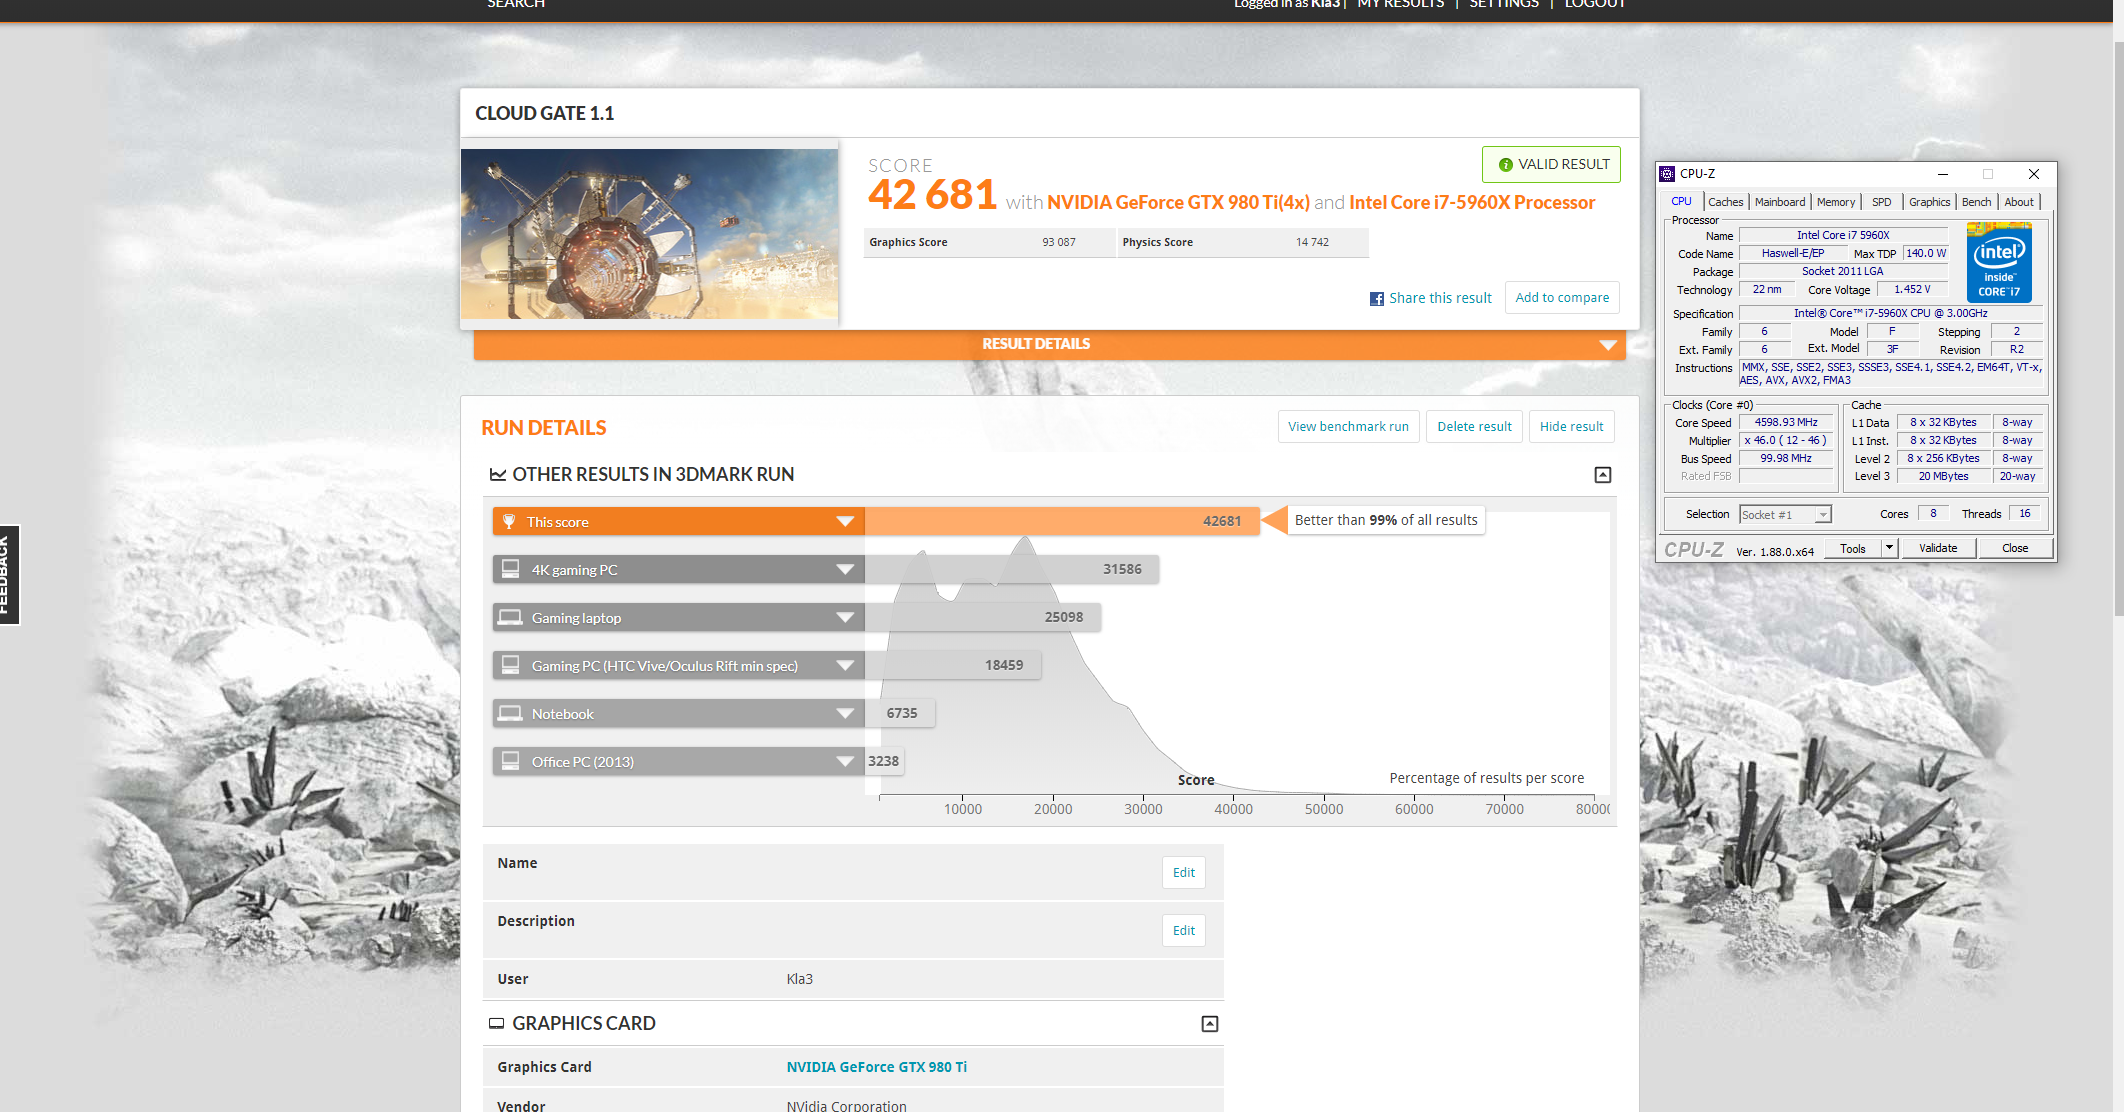Switch to the Graphics tab in CPU-Z
Image resolution: width=2124 pixels, height=1112 pixels.
[x=1929, y=202]
